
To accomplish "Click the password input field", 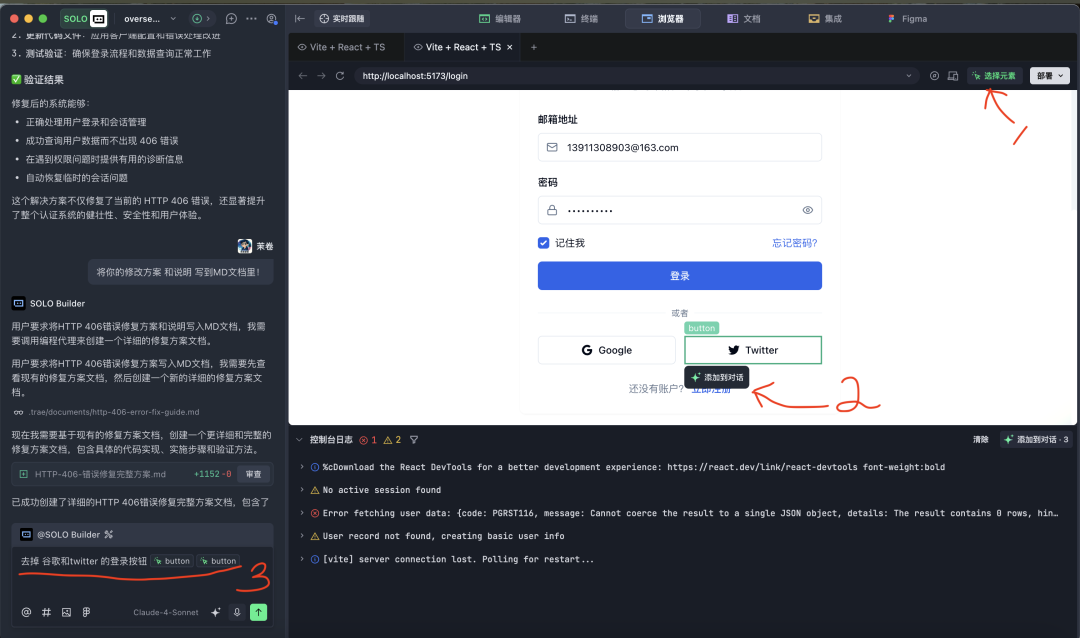I will click(680, 210).
